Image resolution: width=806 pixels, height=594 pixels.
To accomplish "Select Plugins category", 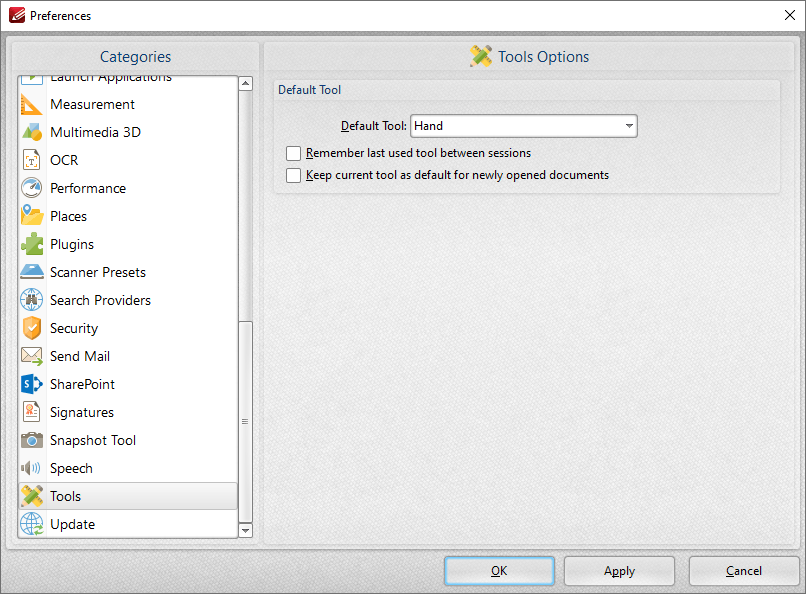I will point(128,244).
